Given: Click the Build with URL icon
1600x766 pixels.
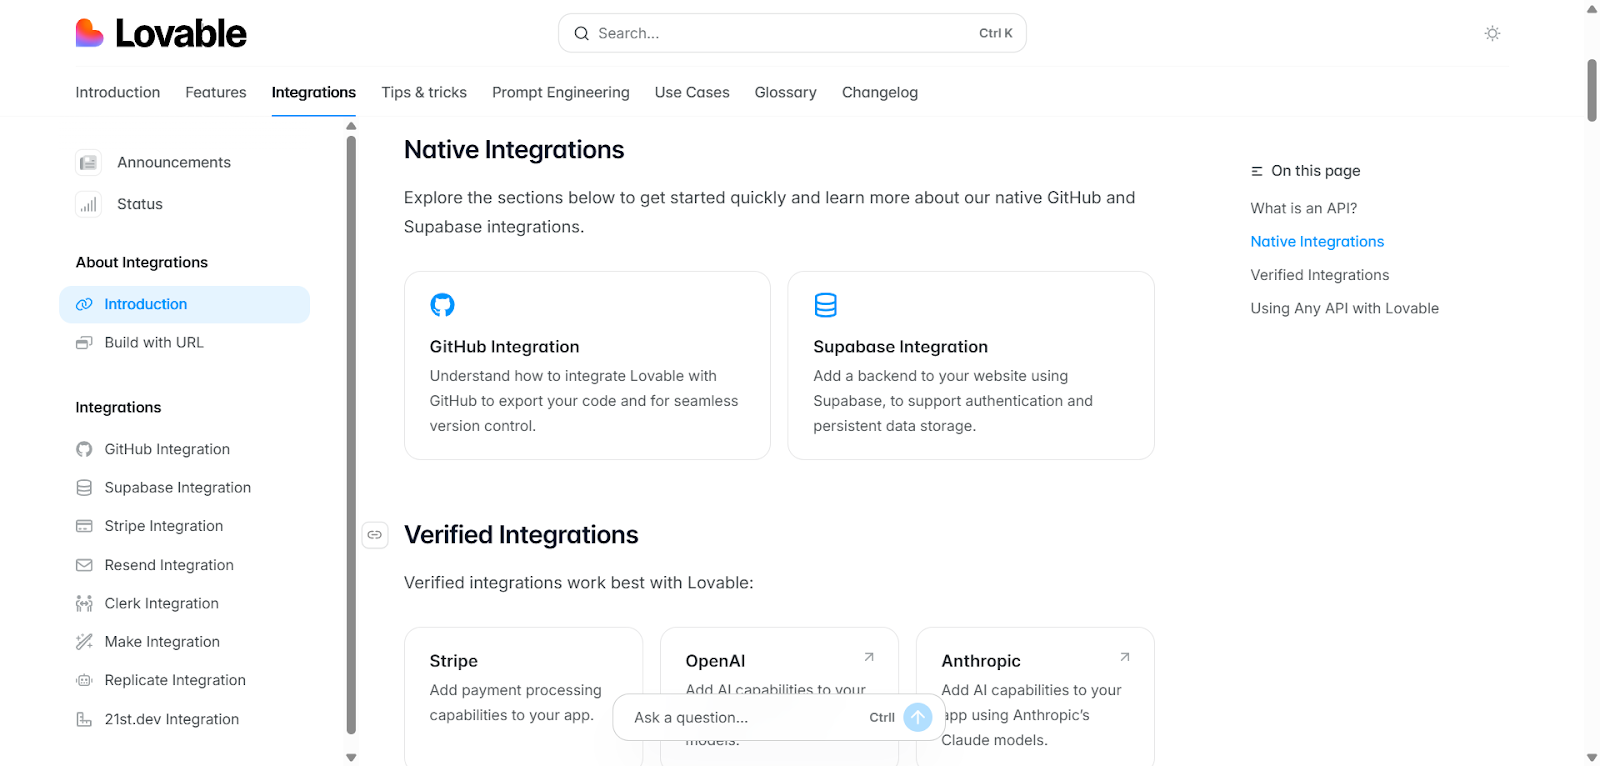Looking at the screenshot, I should [84, 343].
